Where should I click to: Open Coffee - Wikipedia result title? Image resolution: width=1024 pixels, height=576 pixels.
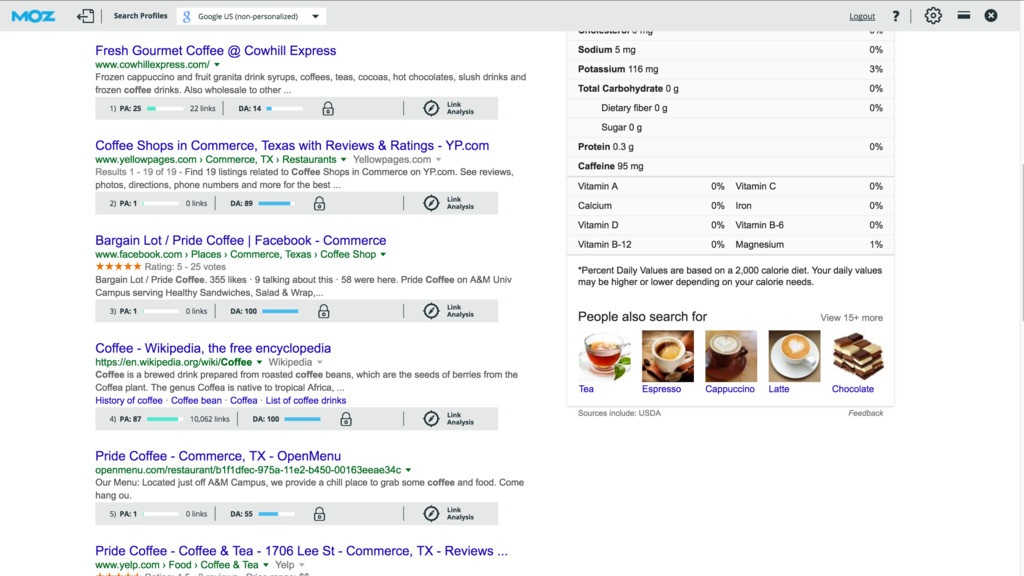[x=213, y=348]
